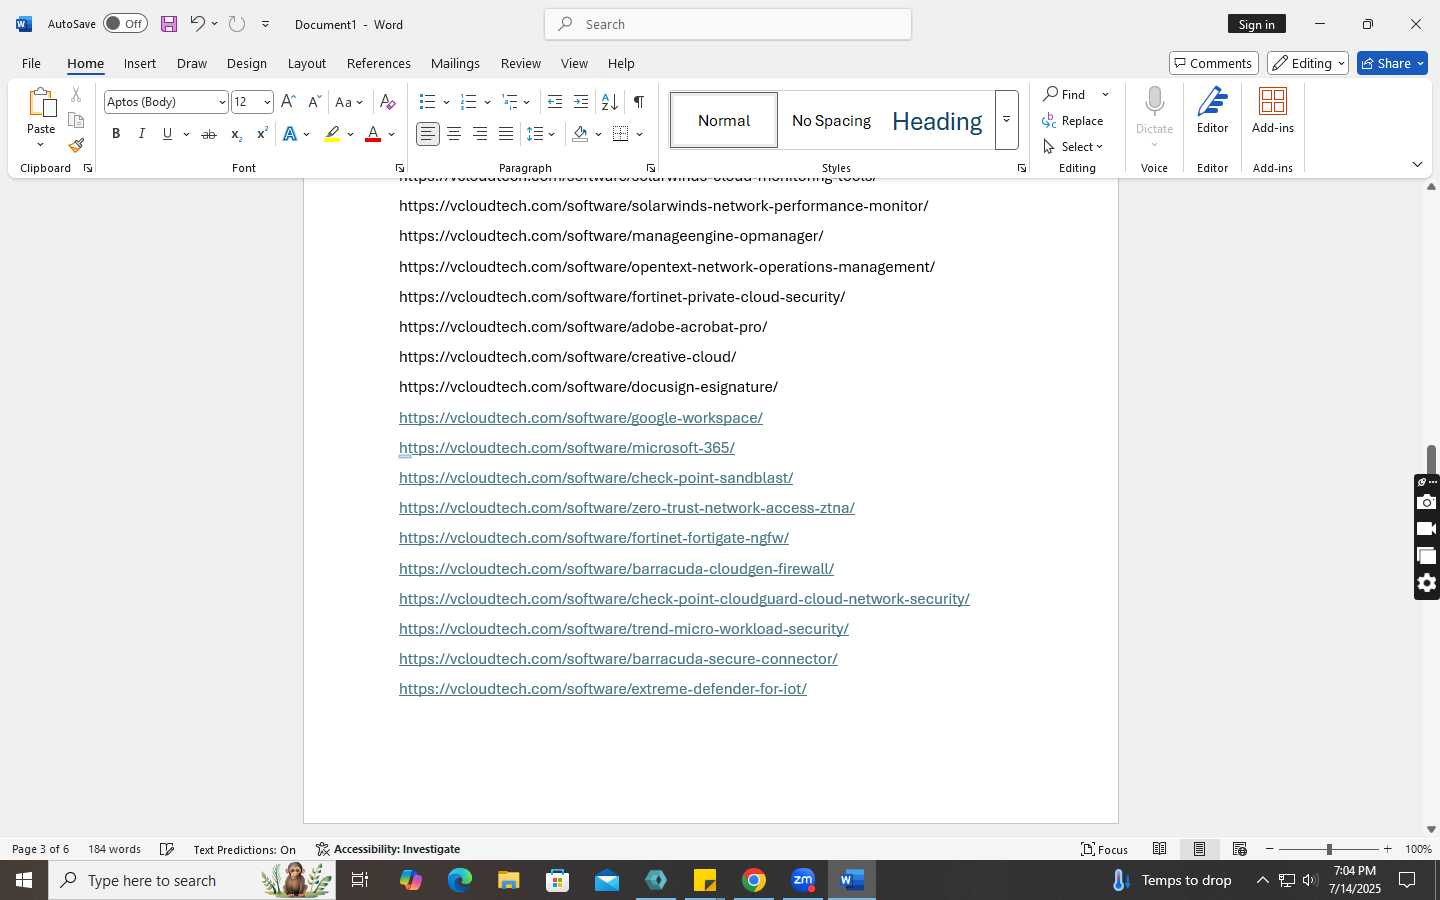Open the File menu tab
This screenshot has height=900, width=1440.
click(31, 63)
